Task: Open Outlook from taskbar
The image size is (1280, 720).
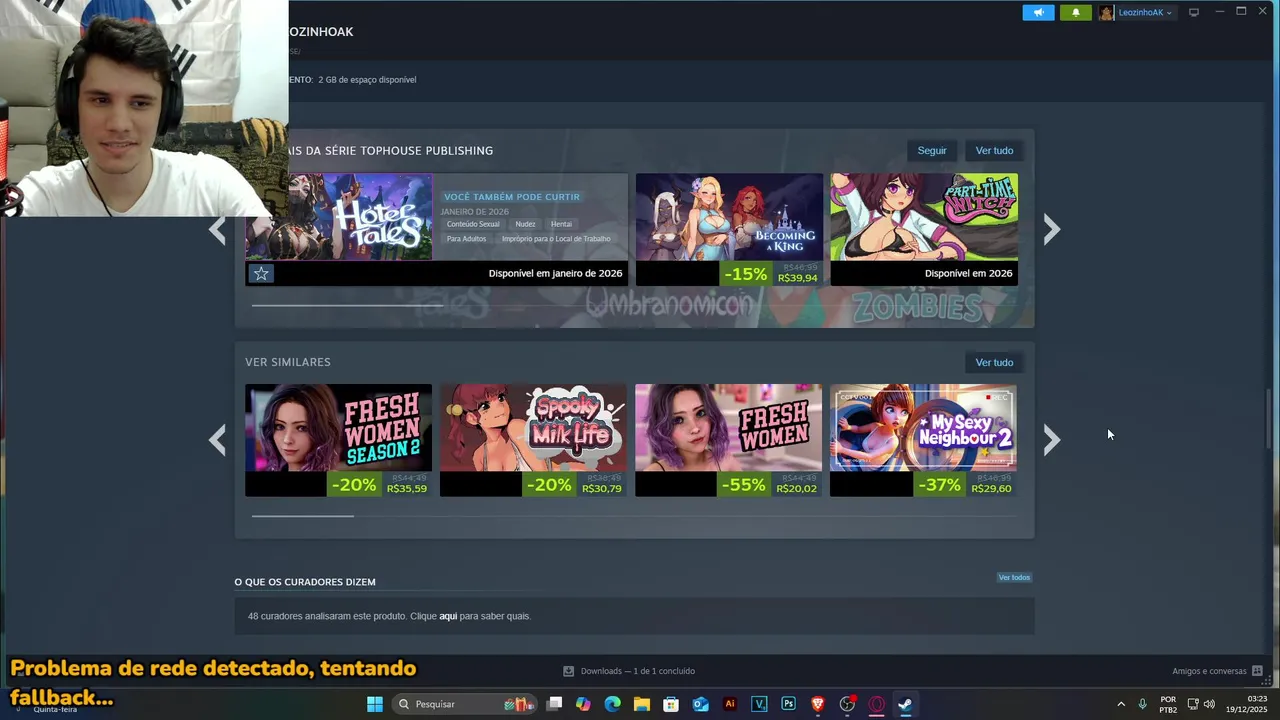Action: click(x=701, y=704)
